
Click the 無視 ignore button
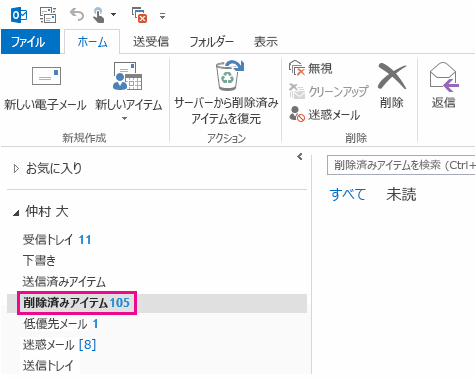pos(311,68)
